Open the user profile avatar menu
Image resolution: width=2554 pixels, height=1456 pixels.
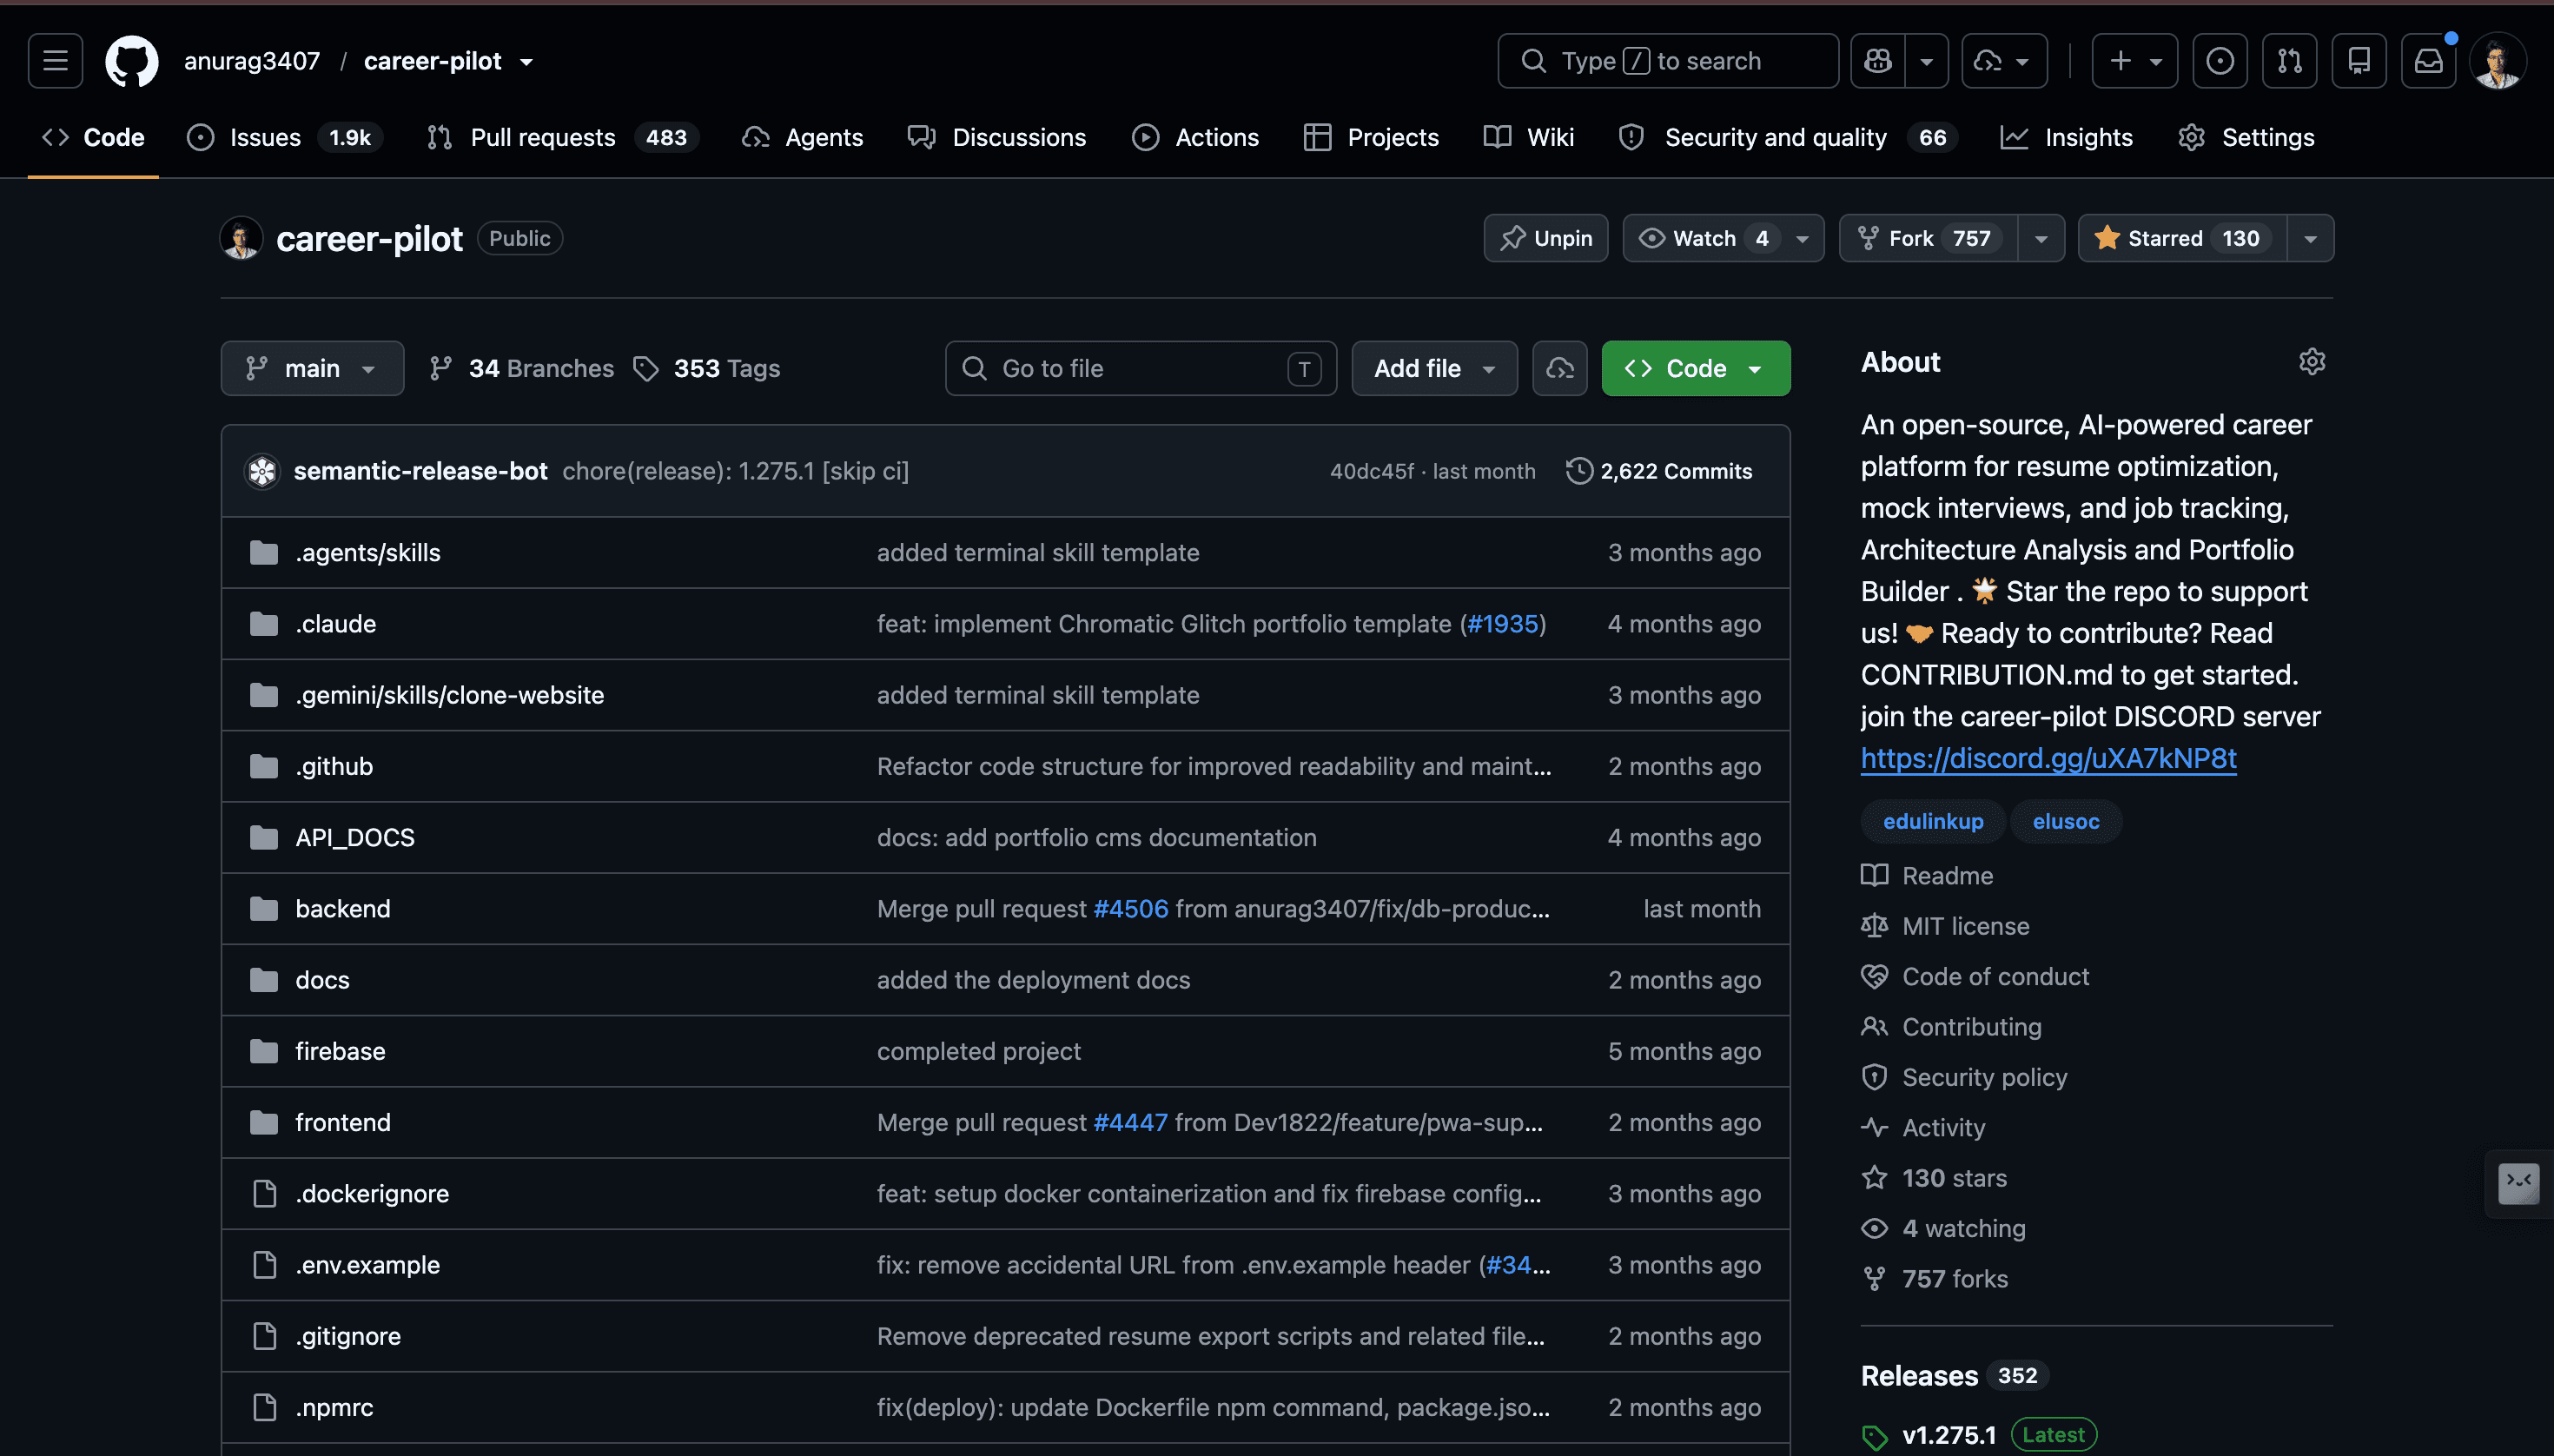pyautogui.click(x=2498, y=61)
